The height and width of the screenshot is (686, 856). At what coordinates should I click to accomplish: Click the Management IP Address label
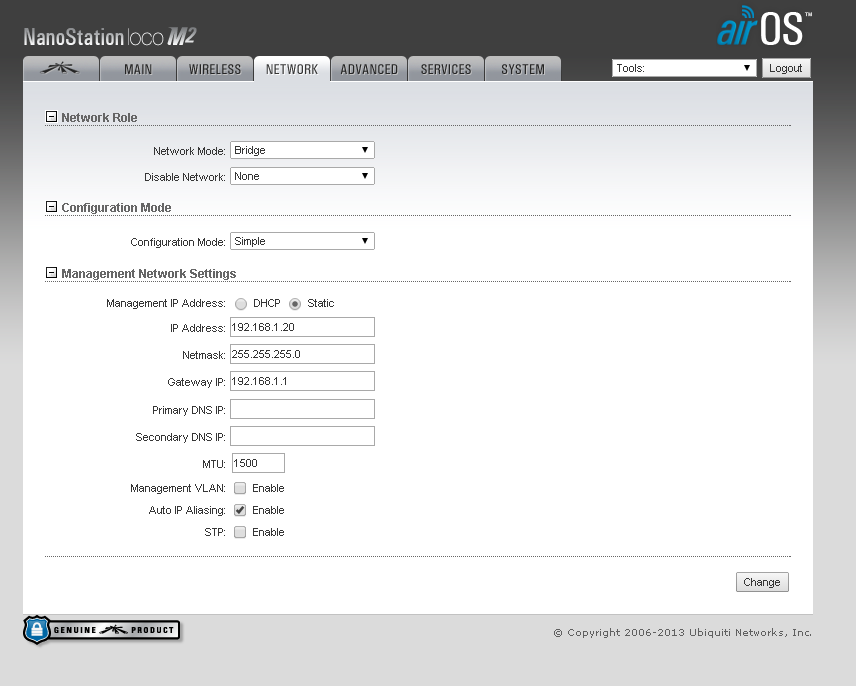[x=166, y=303]
